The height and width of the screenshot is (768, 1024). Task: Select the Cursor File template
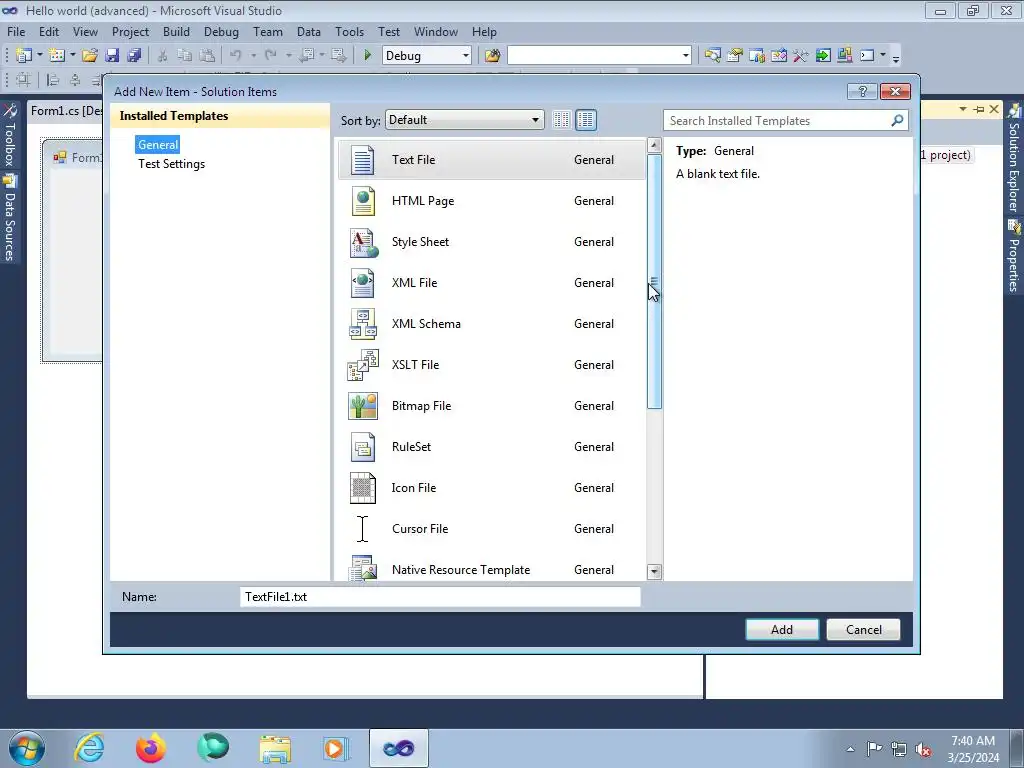point(491,529)
